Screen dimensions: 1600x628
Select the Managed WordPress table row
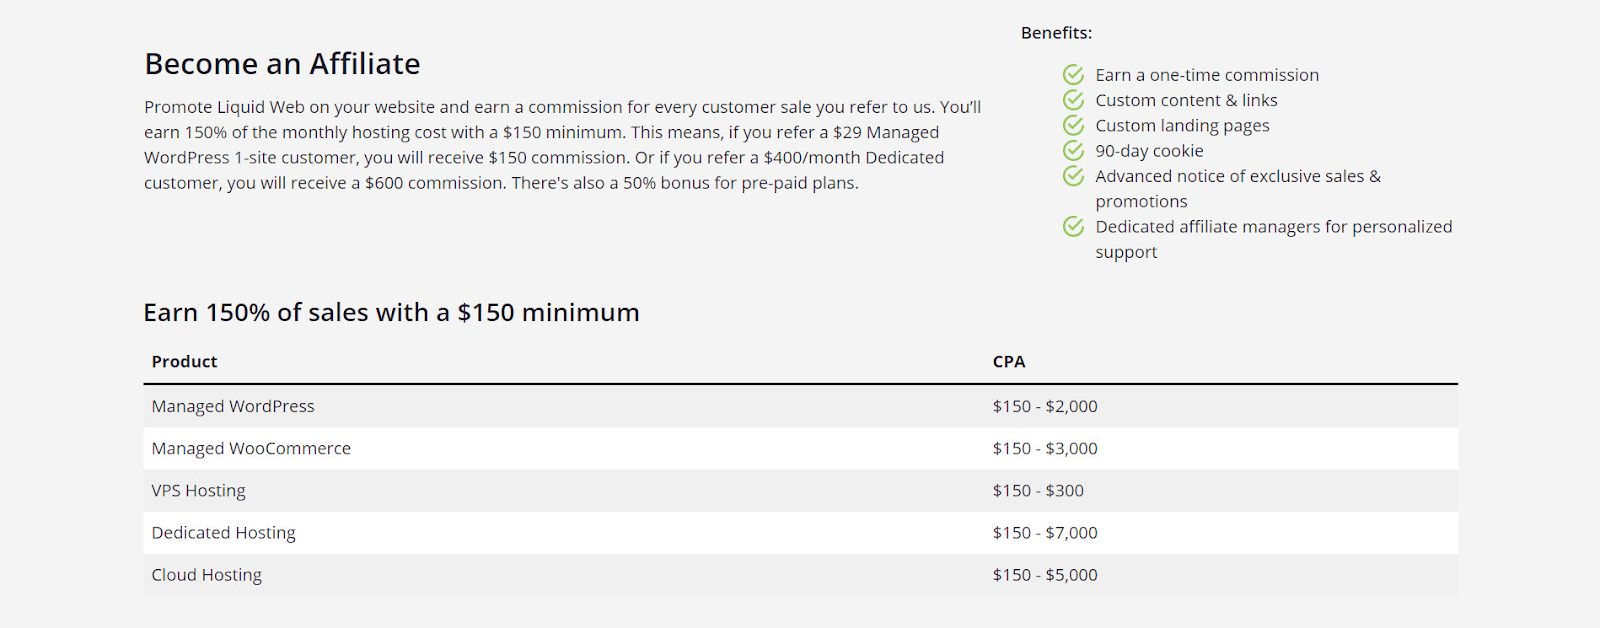tap(233, 407)
